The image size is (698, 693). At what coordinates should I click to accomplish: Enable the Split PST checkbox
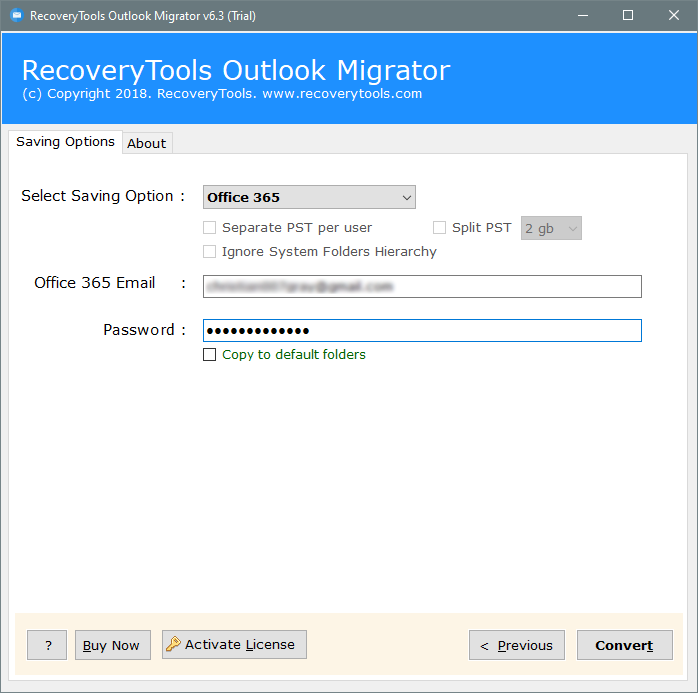(439, 227)
